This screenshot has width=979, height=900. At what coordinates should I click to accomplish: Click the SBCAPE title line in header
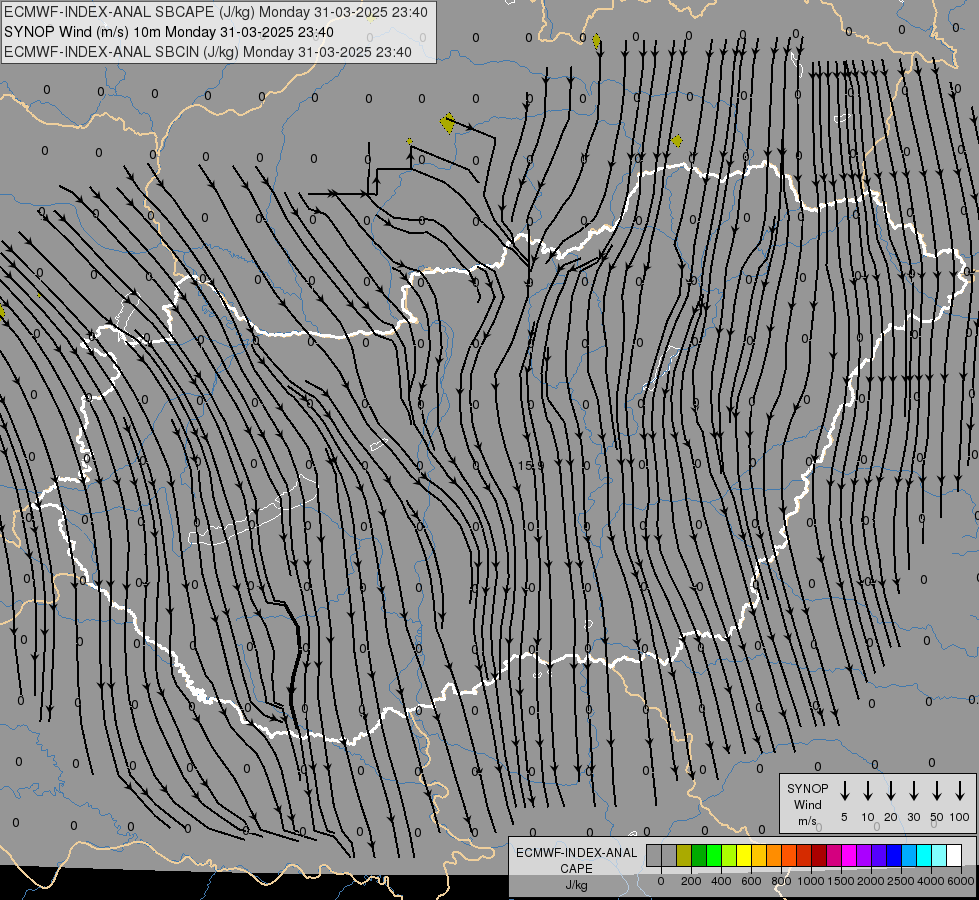tap(216, 12)
